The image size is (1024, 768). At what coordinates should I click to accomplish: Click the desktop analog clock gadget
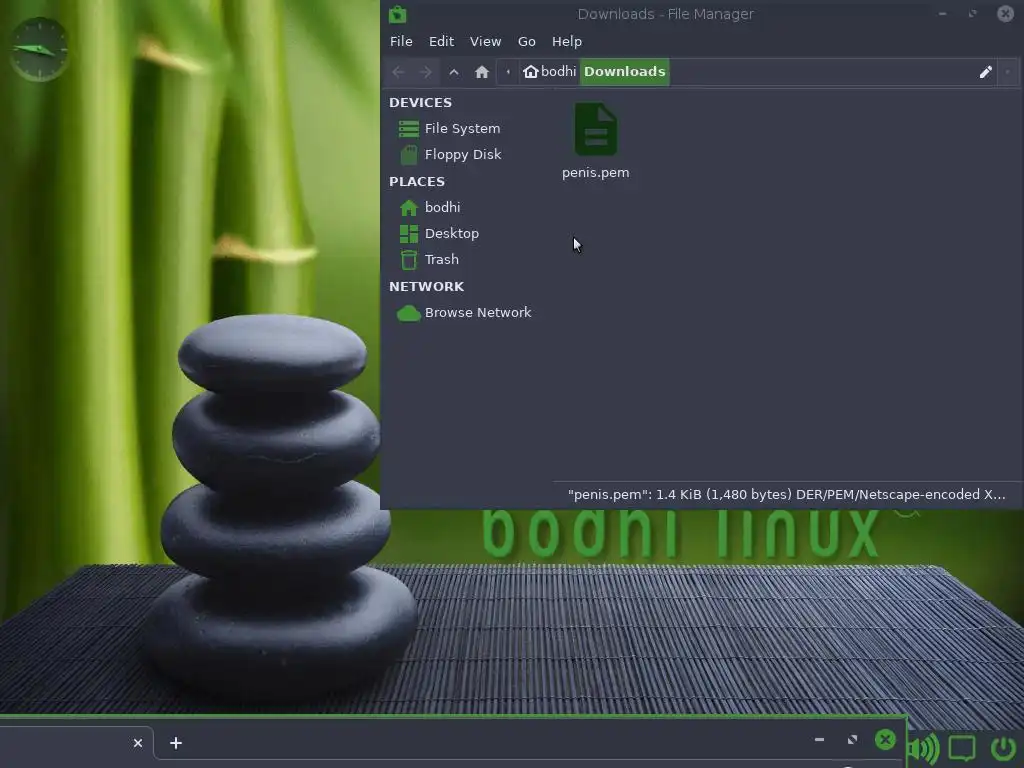tap(39, 50)
